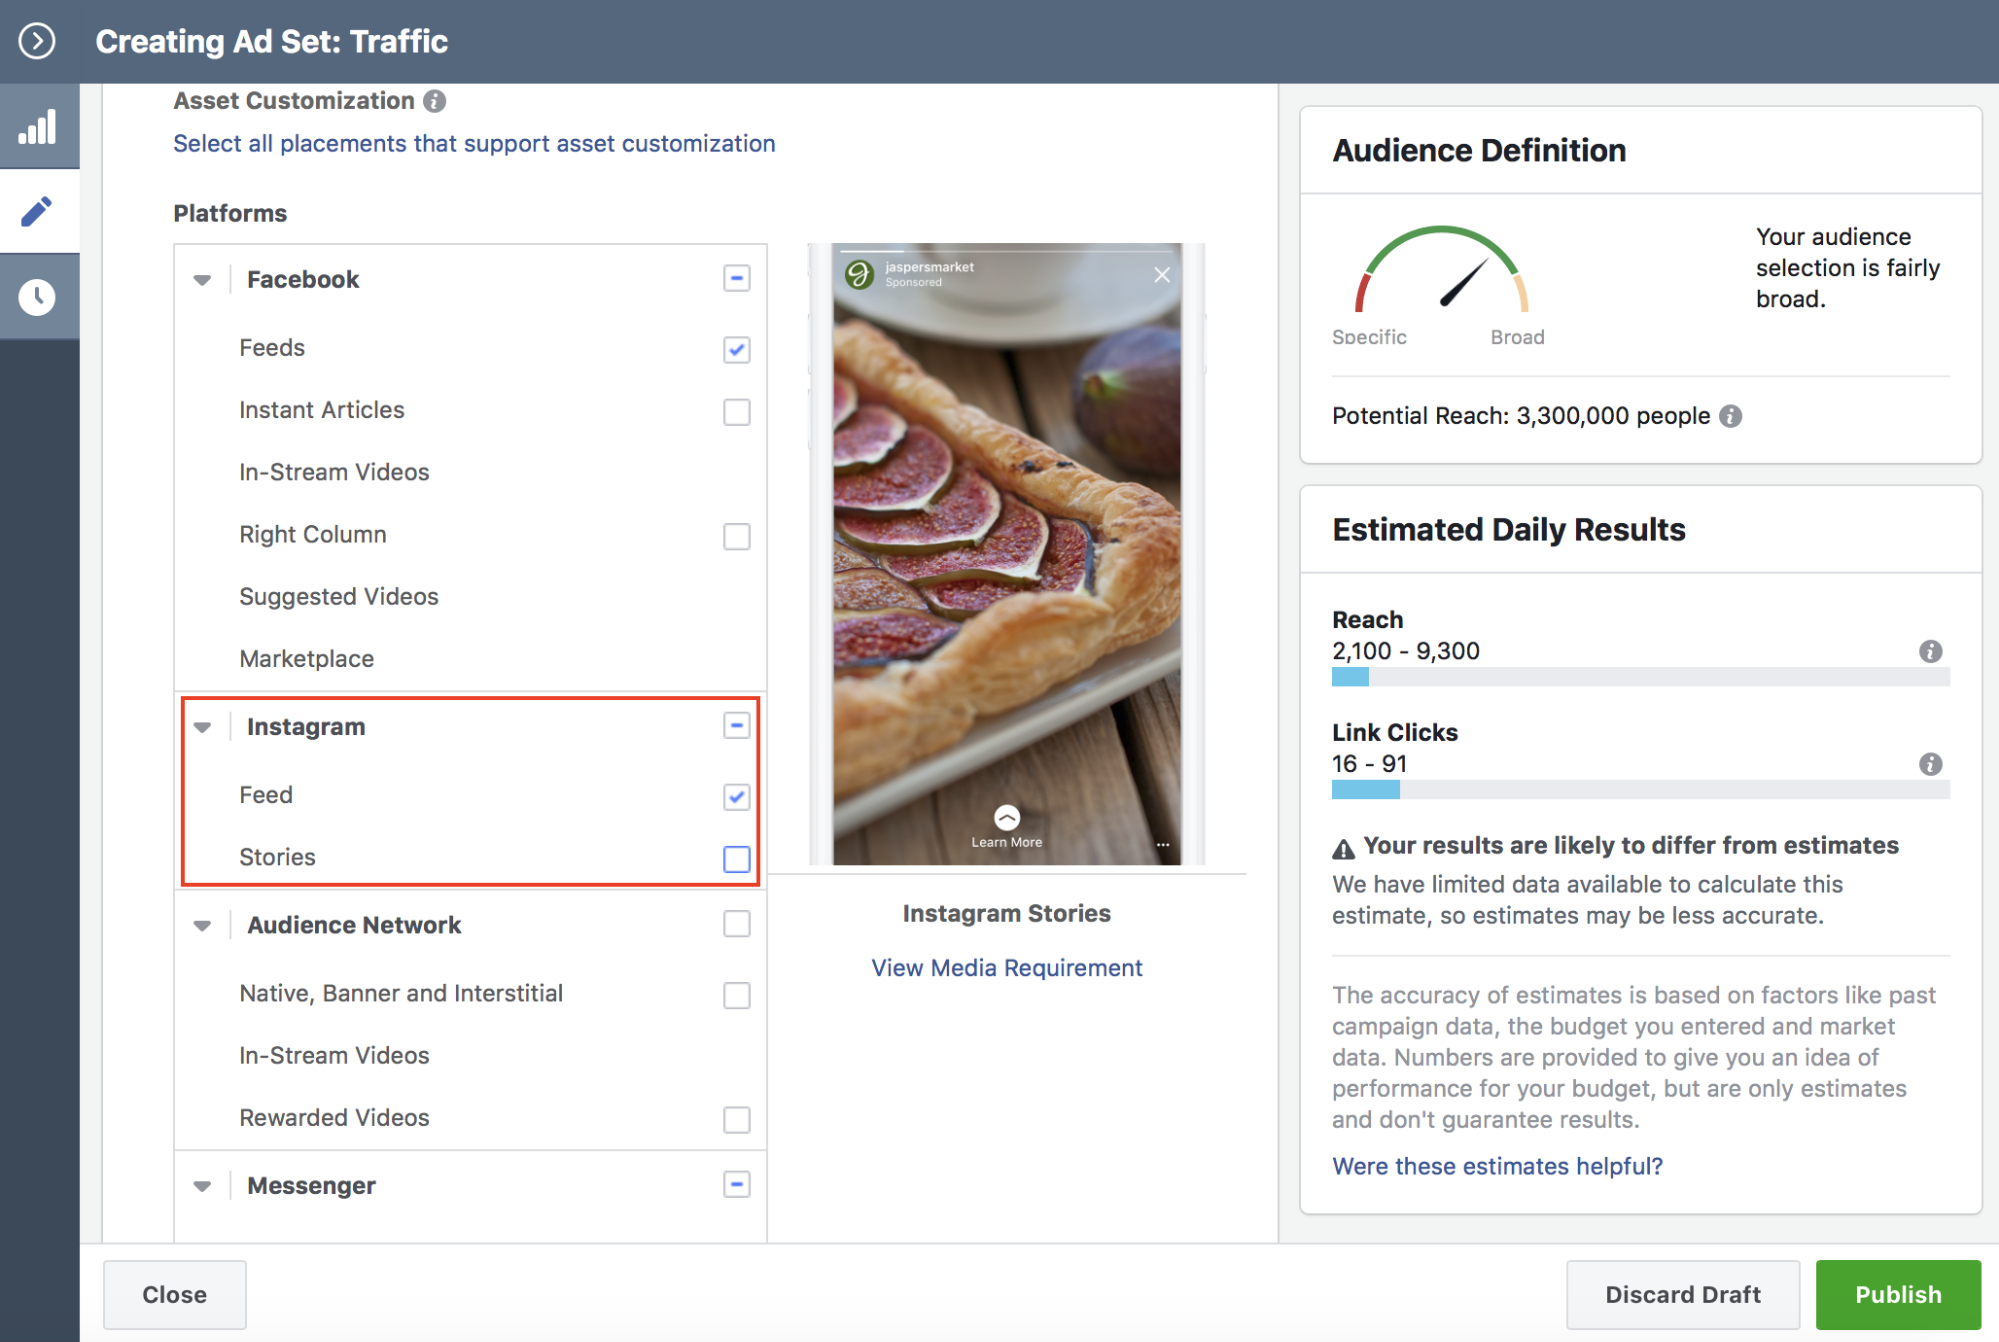This screenshot has width=1999, height=1342.
Task: Click the green Publish button
Action: click(x=1898, y=1294)
